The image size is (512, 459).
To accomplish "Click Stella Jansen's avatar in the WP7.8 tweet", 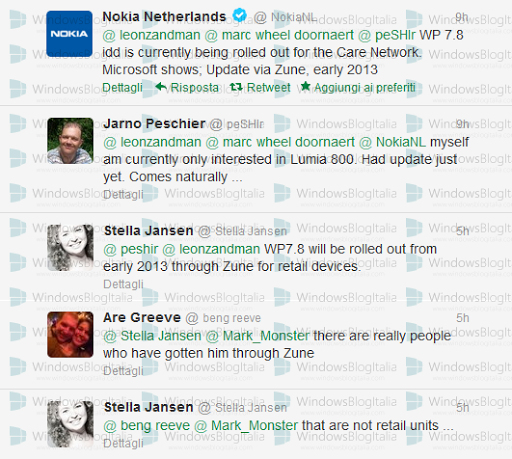I will click(x=70, y=248).
